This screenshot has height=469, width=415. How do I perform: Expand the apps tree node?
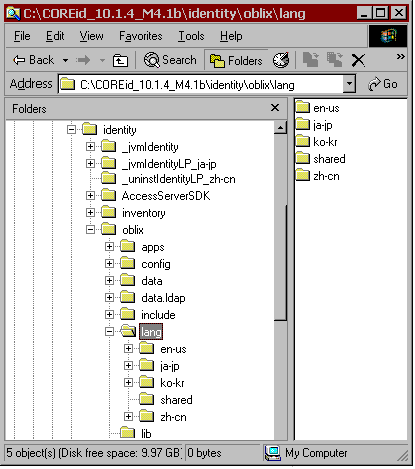tap(109, 246)
